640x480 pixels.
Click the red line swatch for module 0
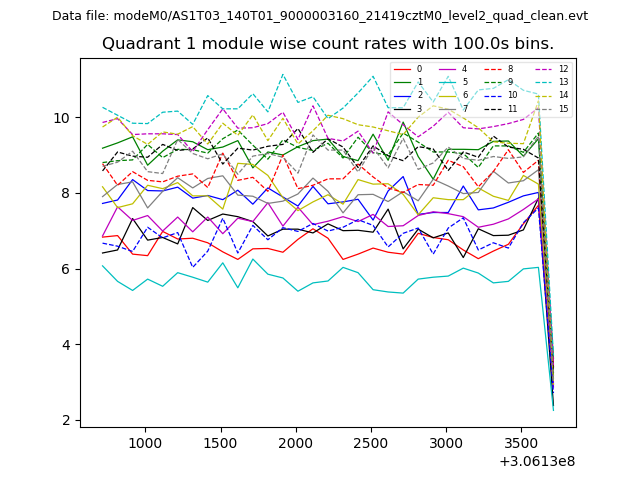(x=402, y=69)
